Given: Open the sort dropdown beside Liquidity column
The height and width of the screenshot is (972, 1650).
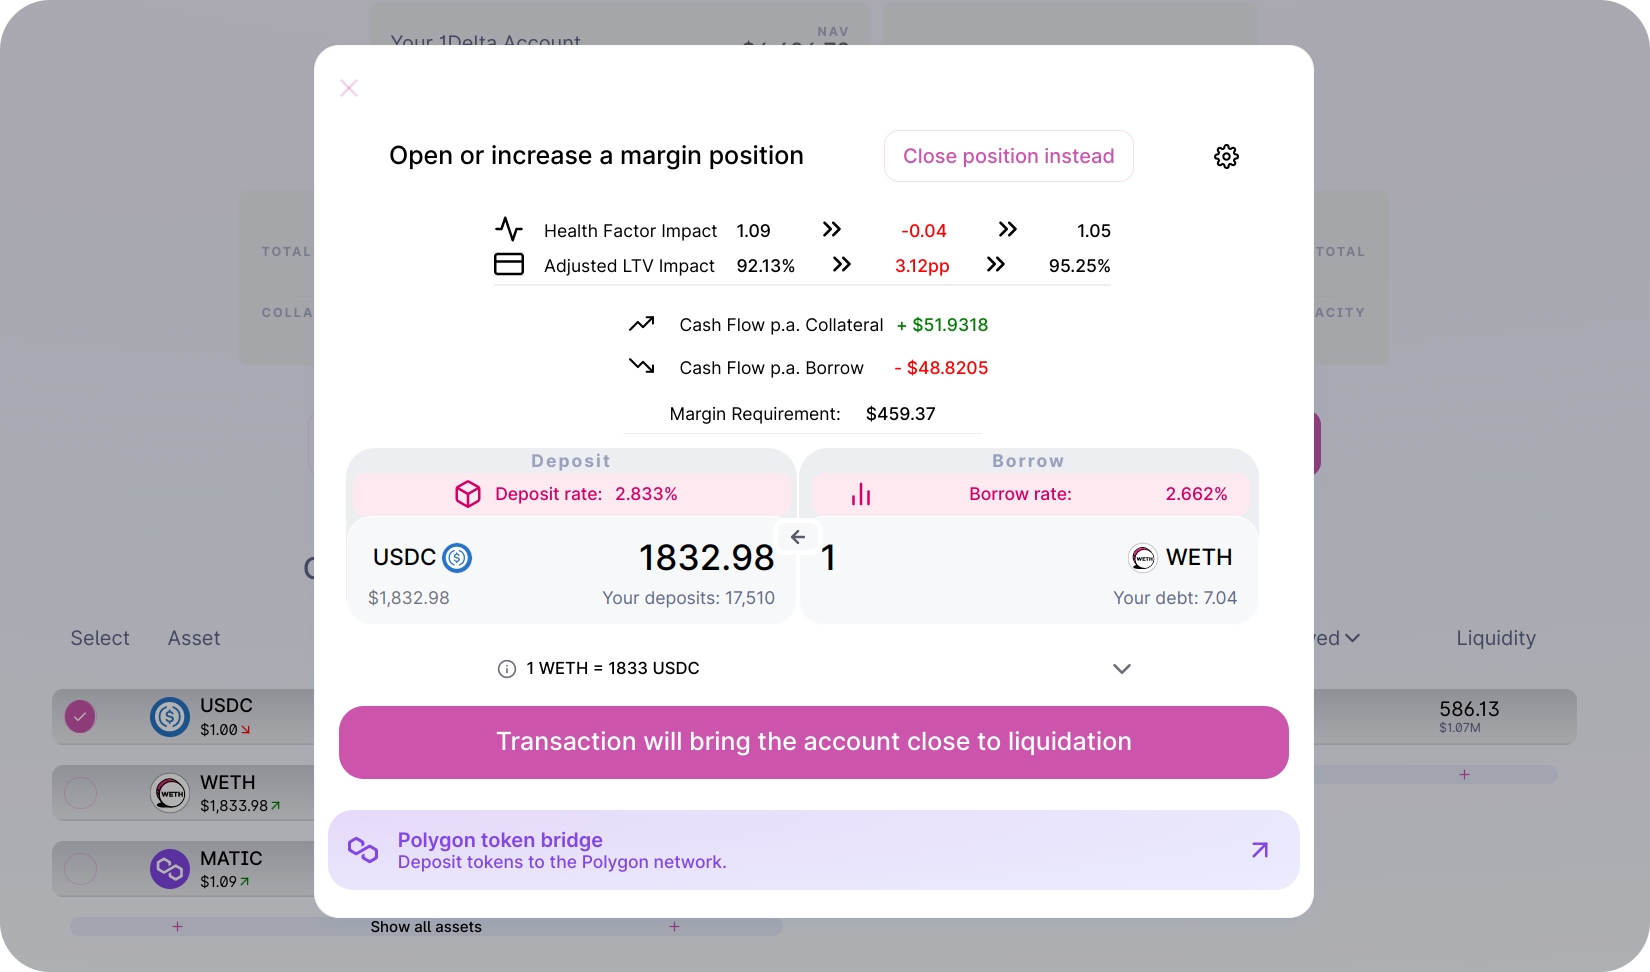Looking at the screenshot, I should click(x=1352, y=638).
